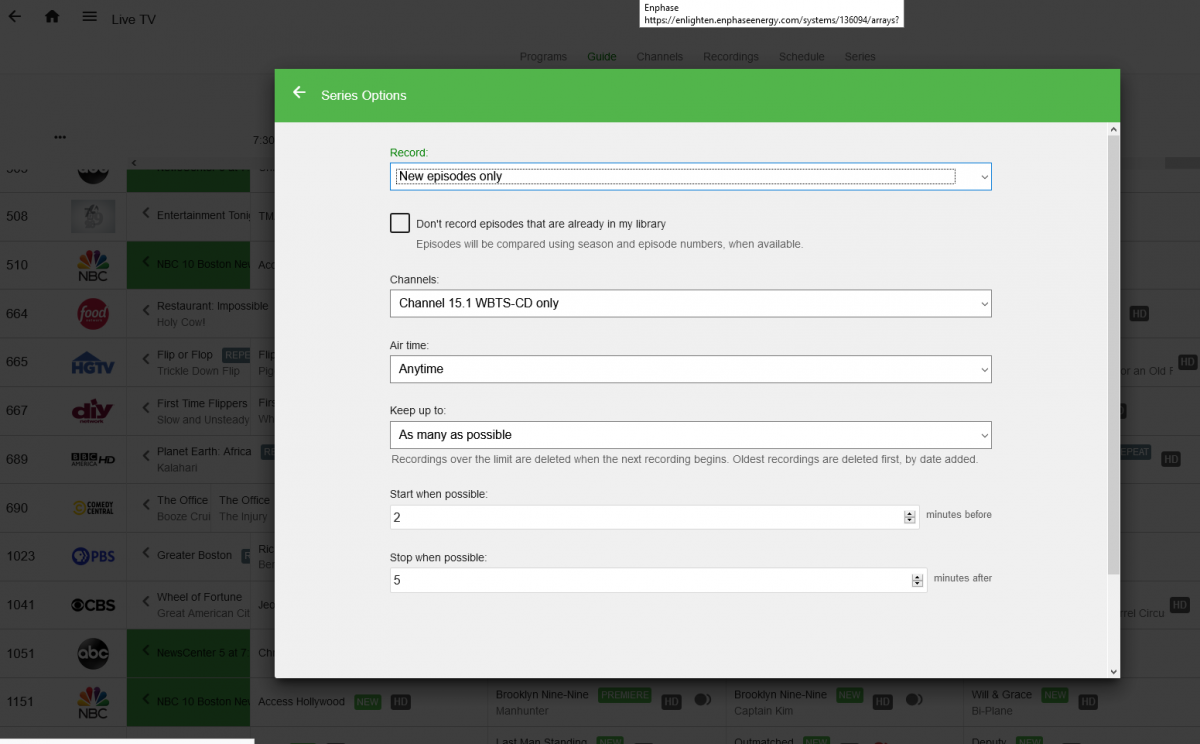Open the Entertainment Tonight guide entry
This screenshot has height=744, width=1200.
(x=189, y=216)
